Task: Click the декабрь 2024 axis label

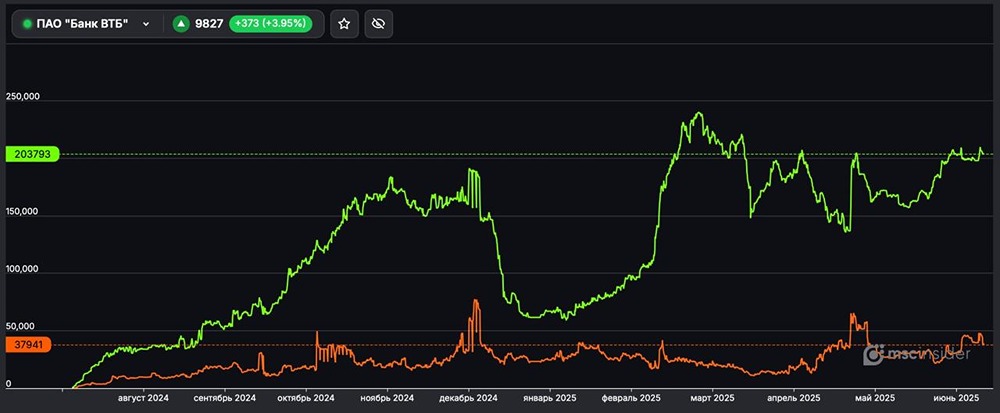Action: tap(468, 398)
